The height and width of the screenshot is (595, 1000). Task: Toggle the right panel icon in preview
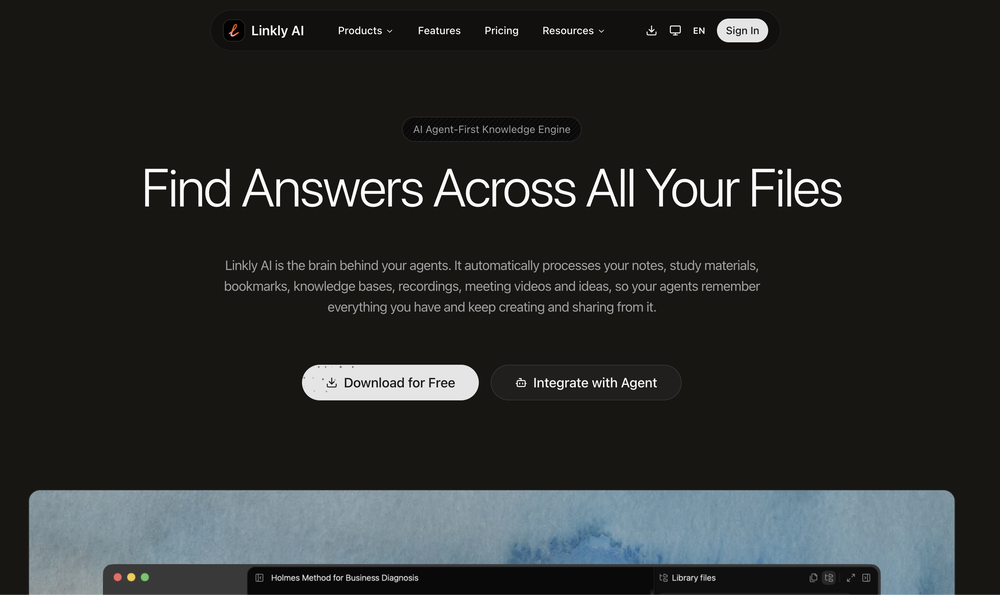(x=866, y=578)
